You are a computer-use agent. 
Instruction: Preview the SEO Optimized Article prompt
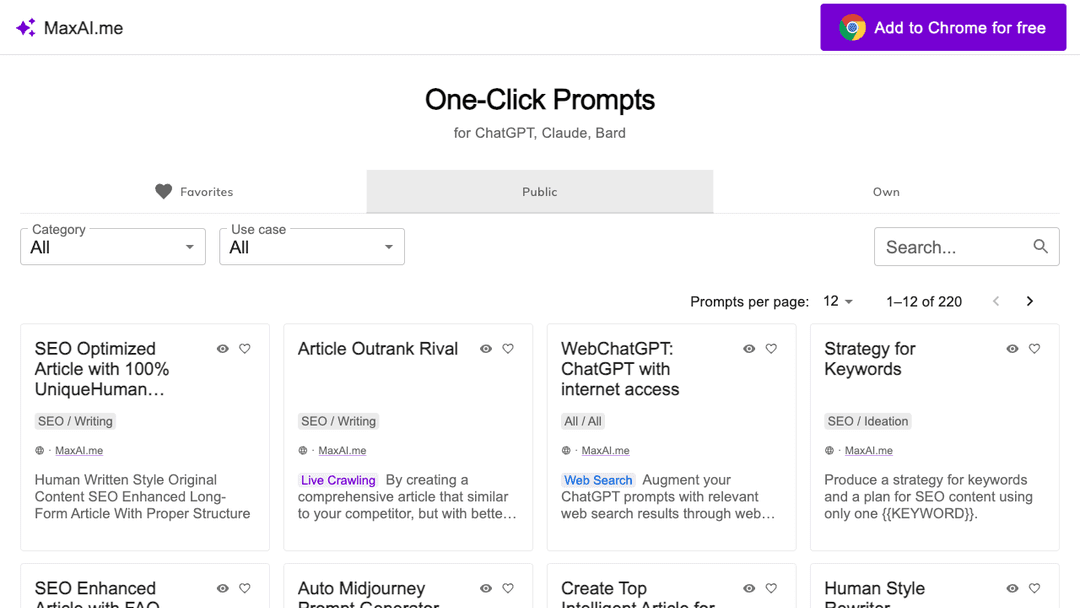tap(222, 348)
